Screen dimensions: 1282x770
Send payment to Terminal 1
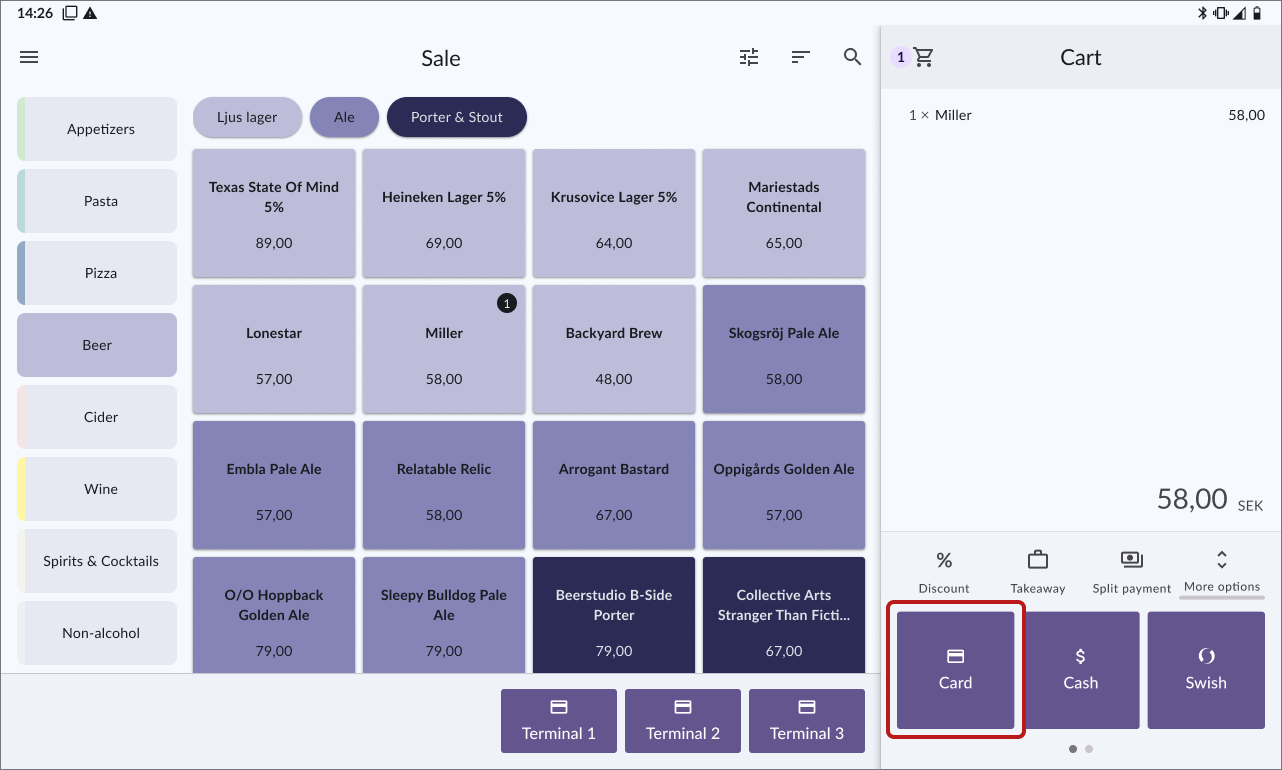(559, 721)
